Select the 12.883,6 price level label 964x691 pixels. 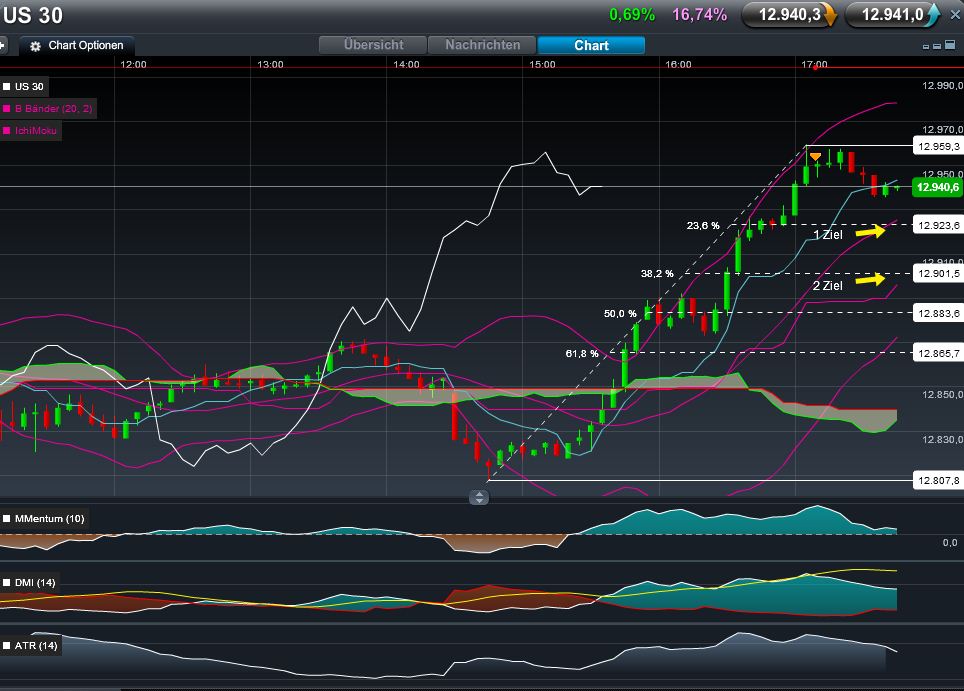coord(938,314)
